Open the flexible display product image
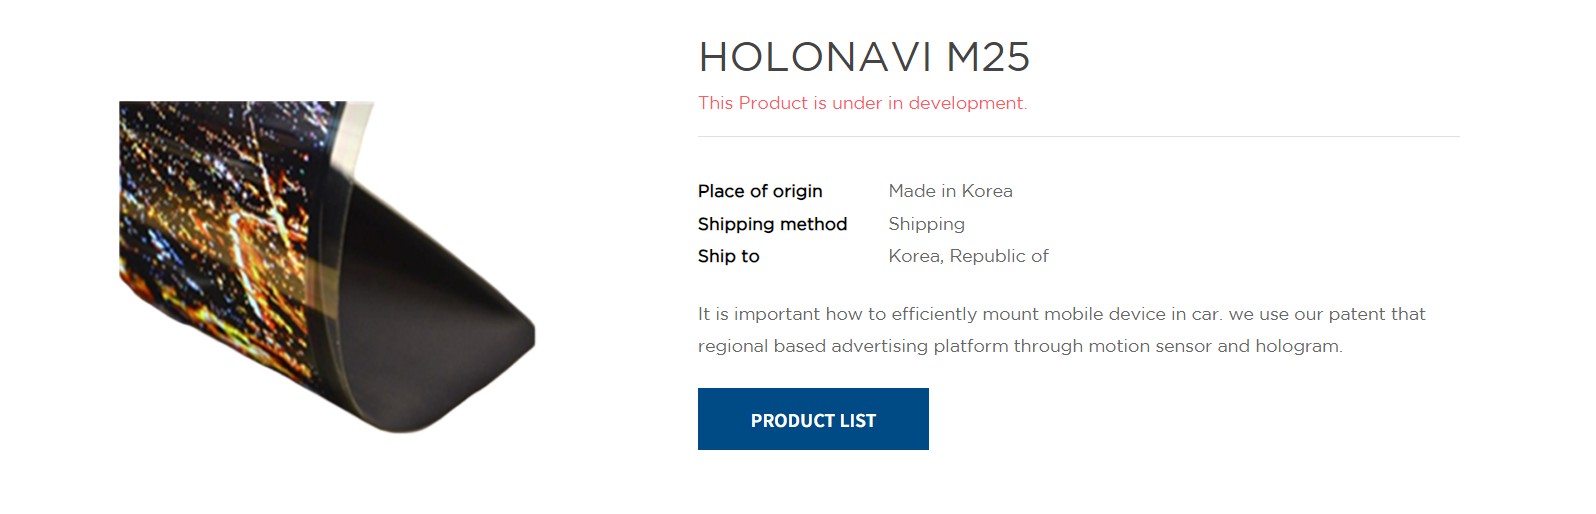Viewport: 1596px width, 514px height. (326, 268)
